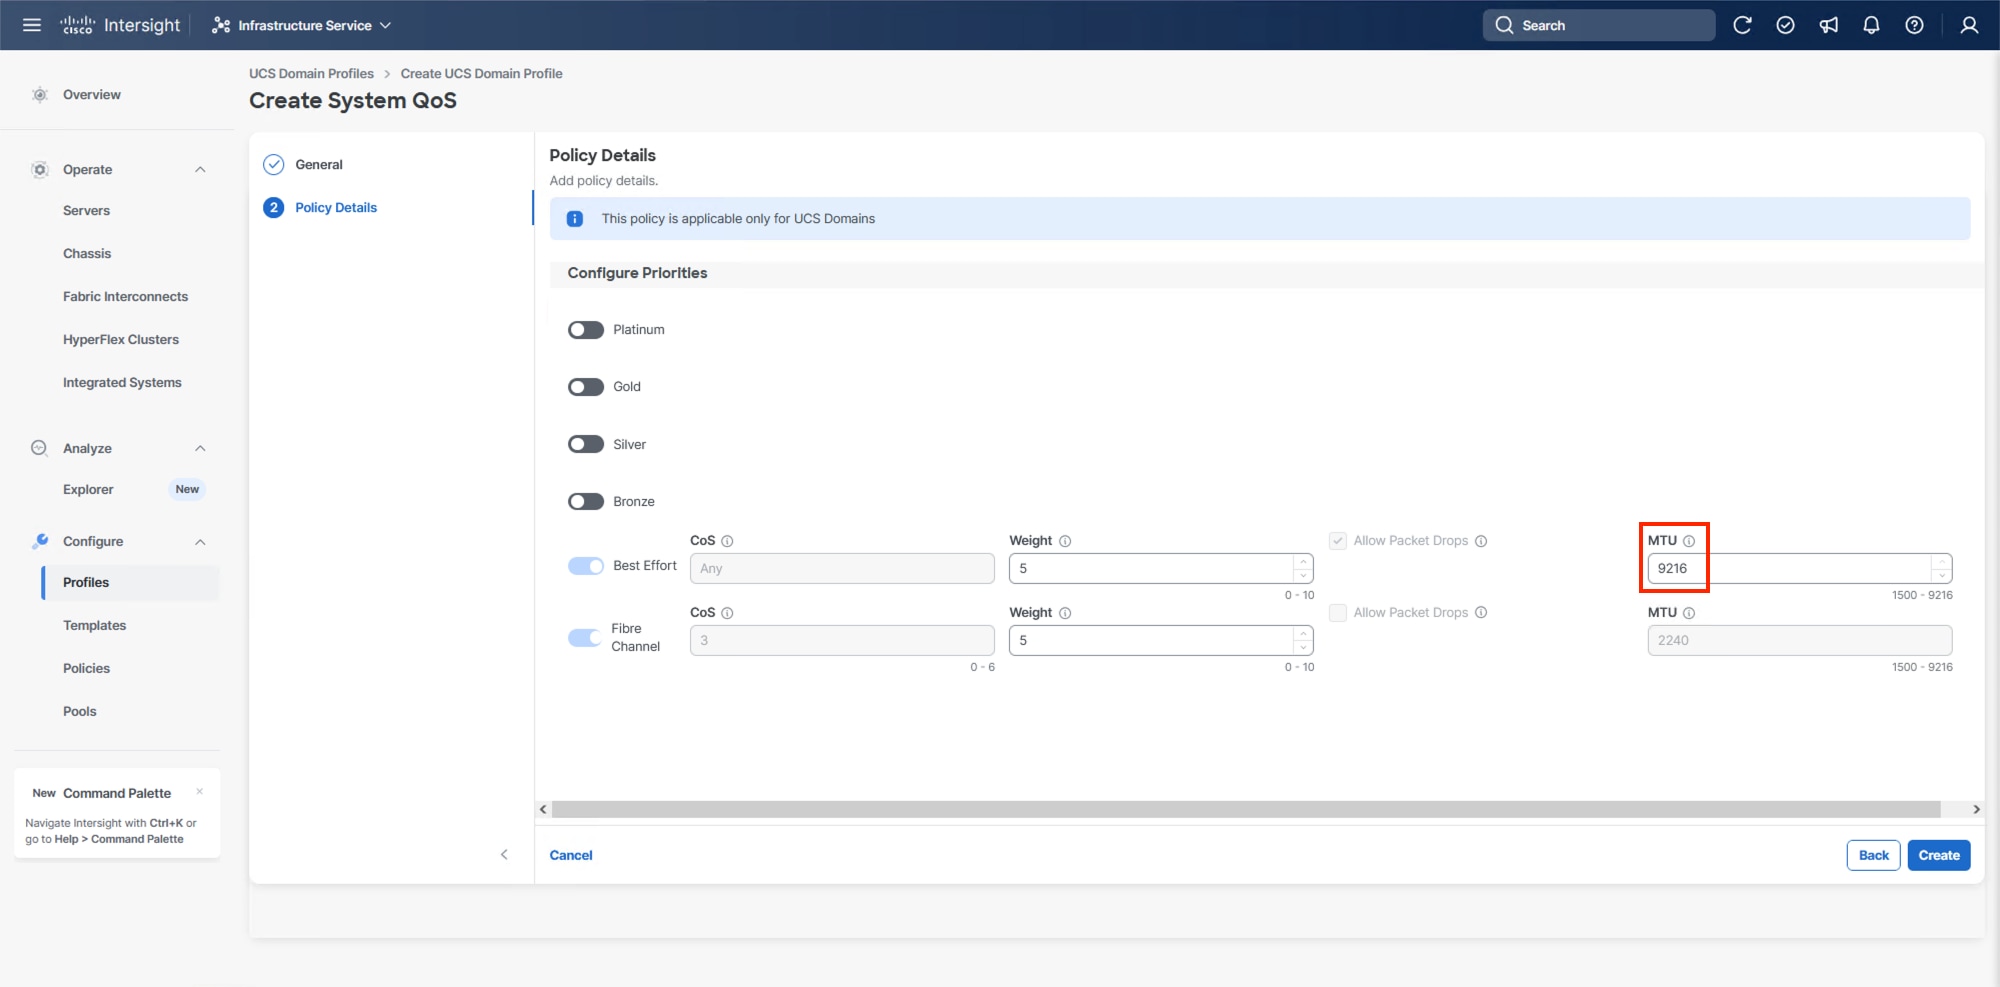Image resolution: width=2000 pixels, height=987 pixels.
Task: Click the horizontal scrollbar in Policy Details
Action: point(1245,809)
